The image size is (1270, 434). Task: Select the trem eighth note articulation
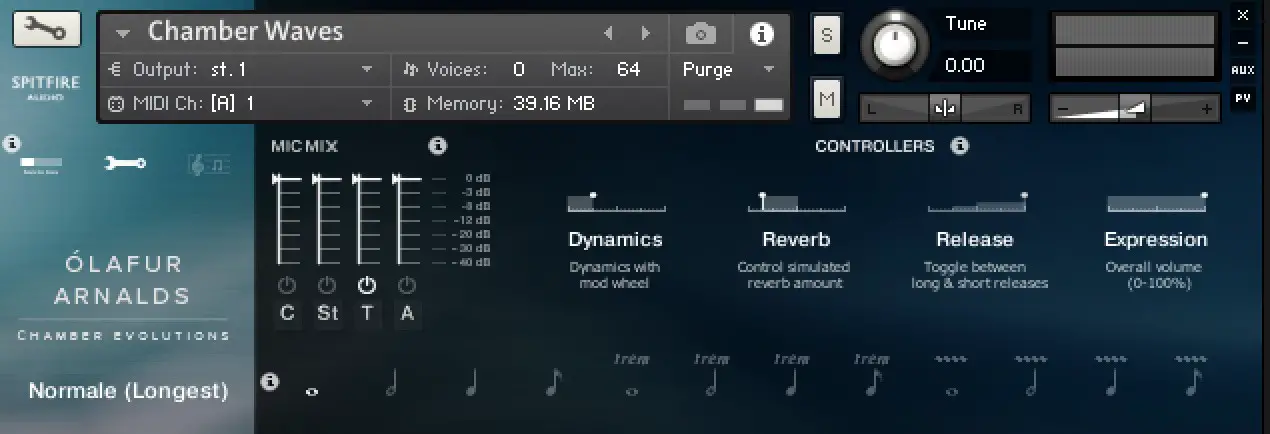(872, 377)
